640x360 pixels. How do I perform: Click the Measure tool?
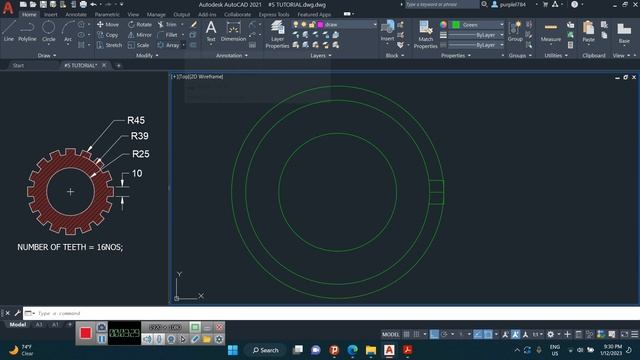click(x=551, y=31)
